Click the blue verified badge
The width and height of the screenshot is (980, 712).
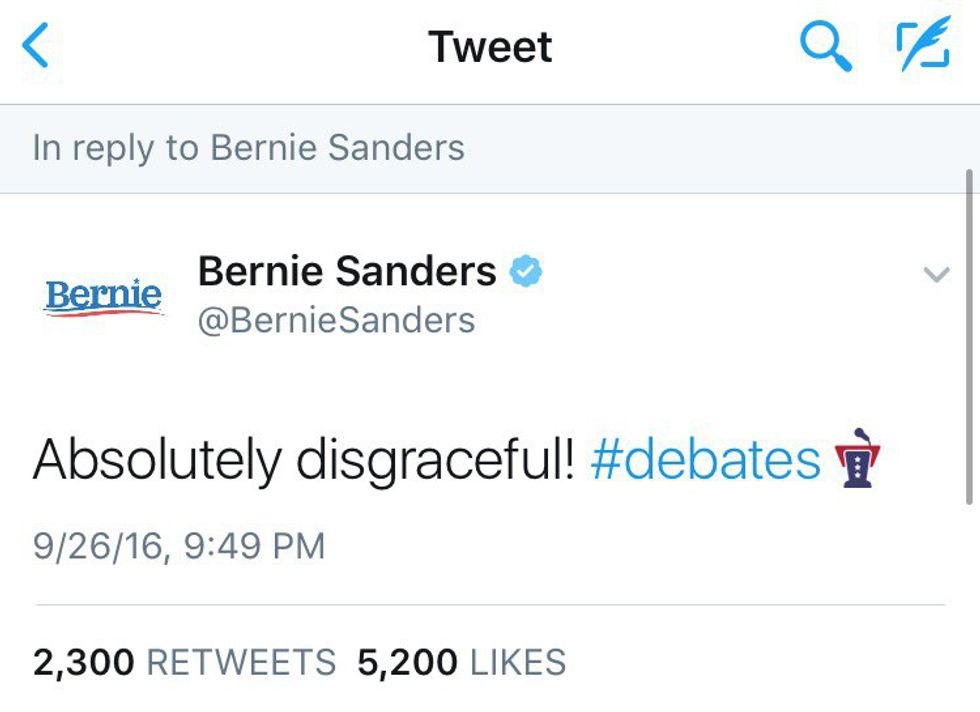(526, 272)
